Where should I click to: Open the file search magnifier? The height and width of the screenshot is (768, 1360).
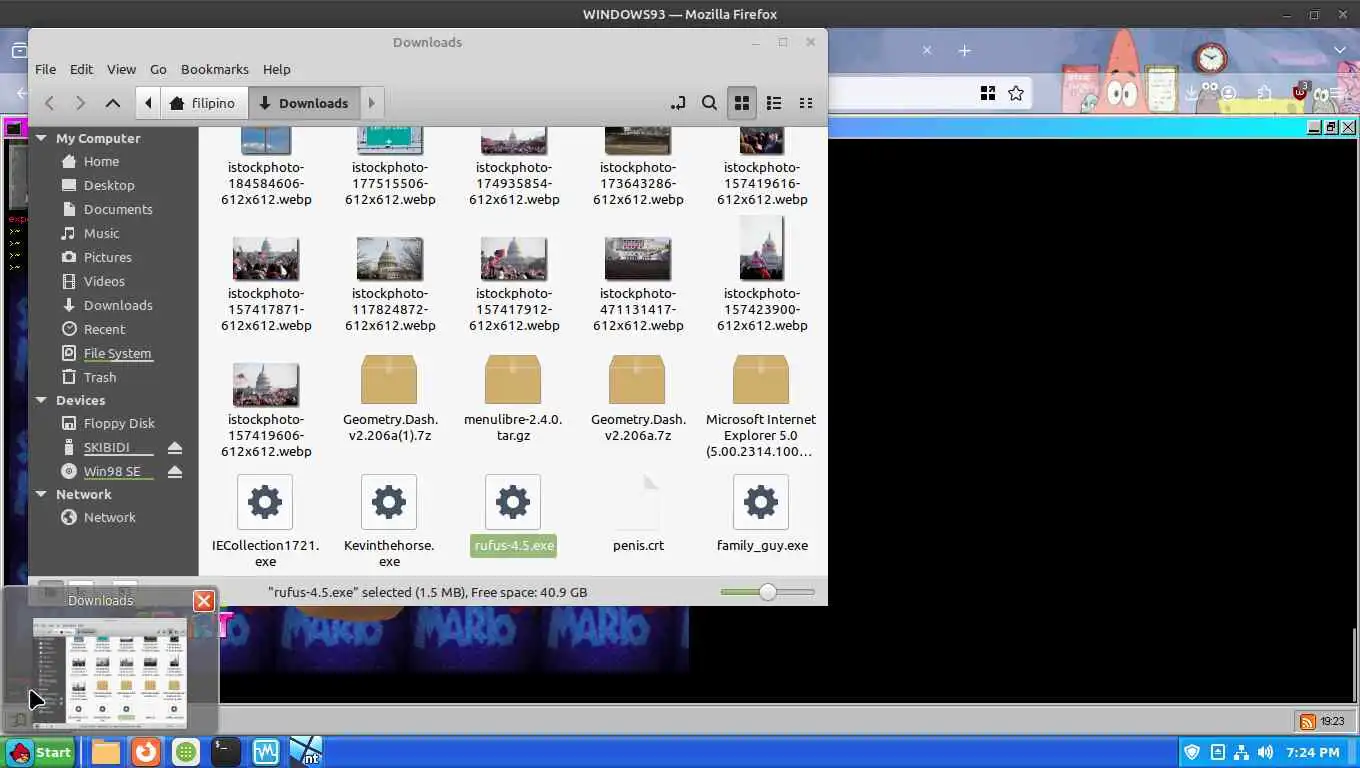[709, 103]
